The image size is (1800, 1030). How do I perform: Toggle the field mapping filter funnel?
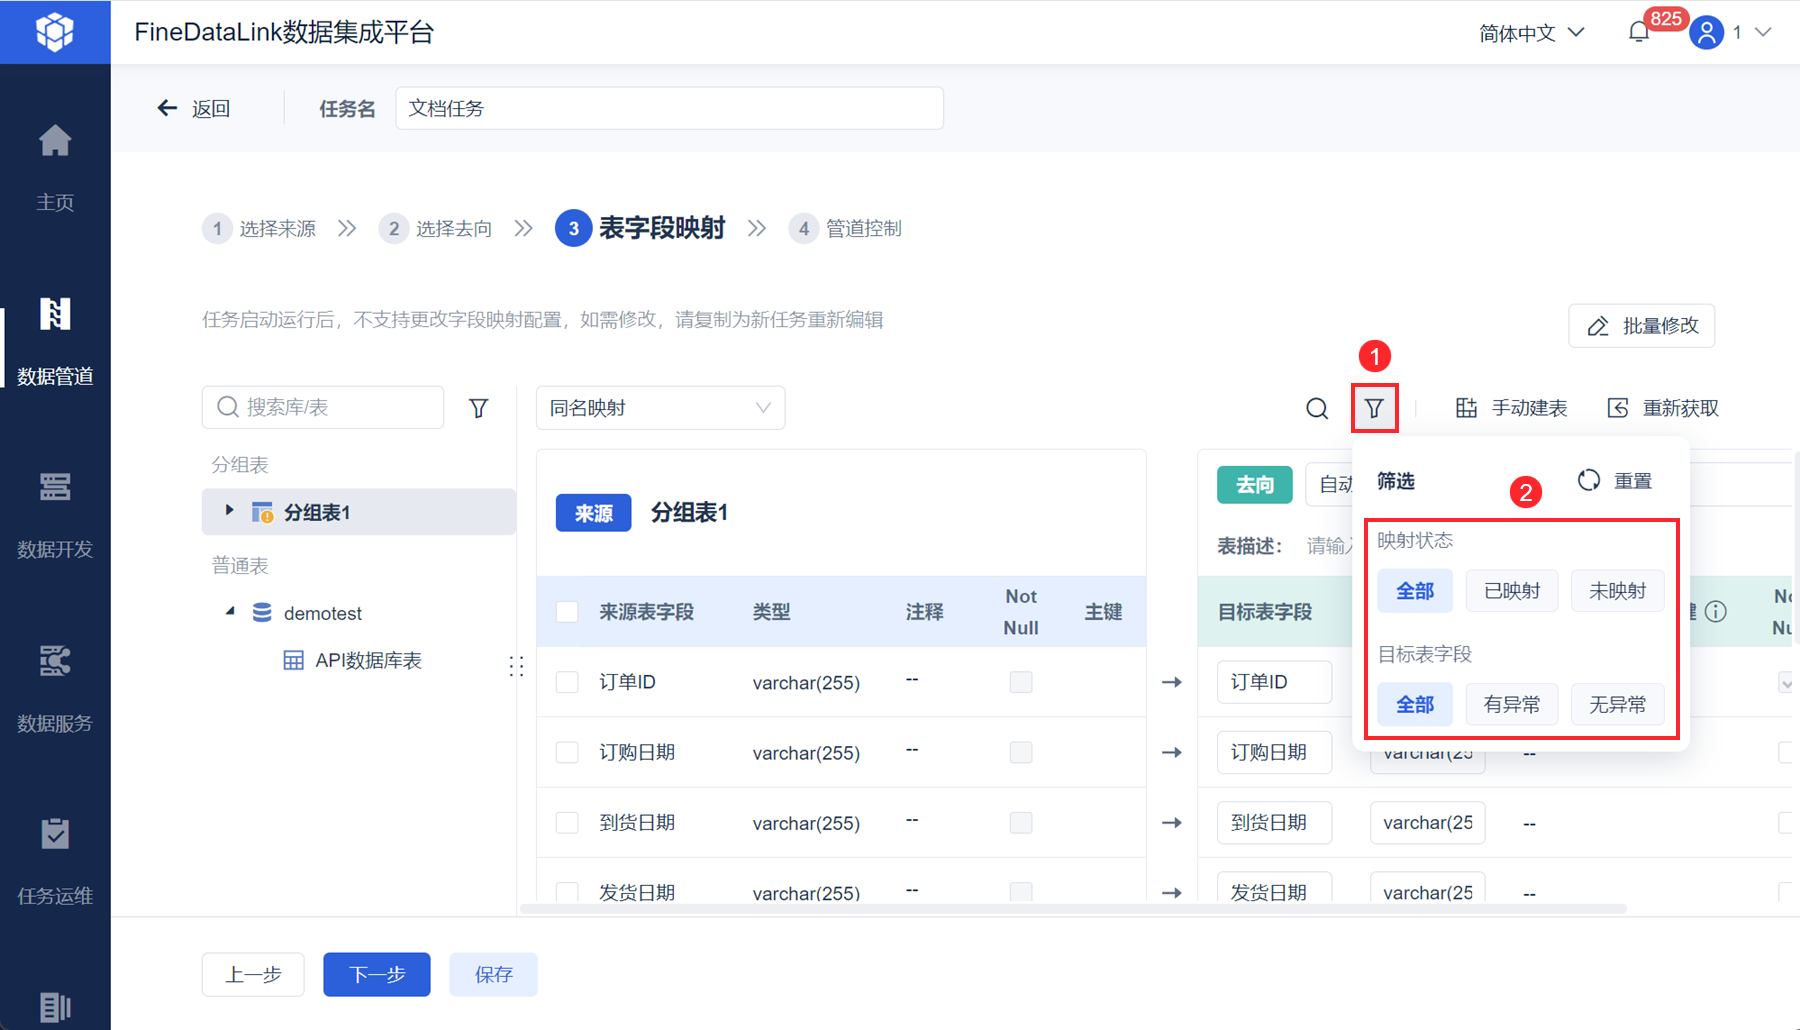click(1374, 408)
